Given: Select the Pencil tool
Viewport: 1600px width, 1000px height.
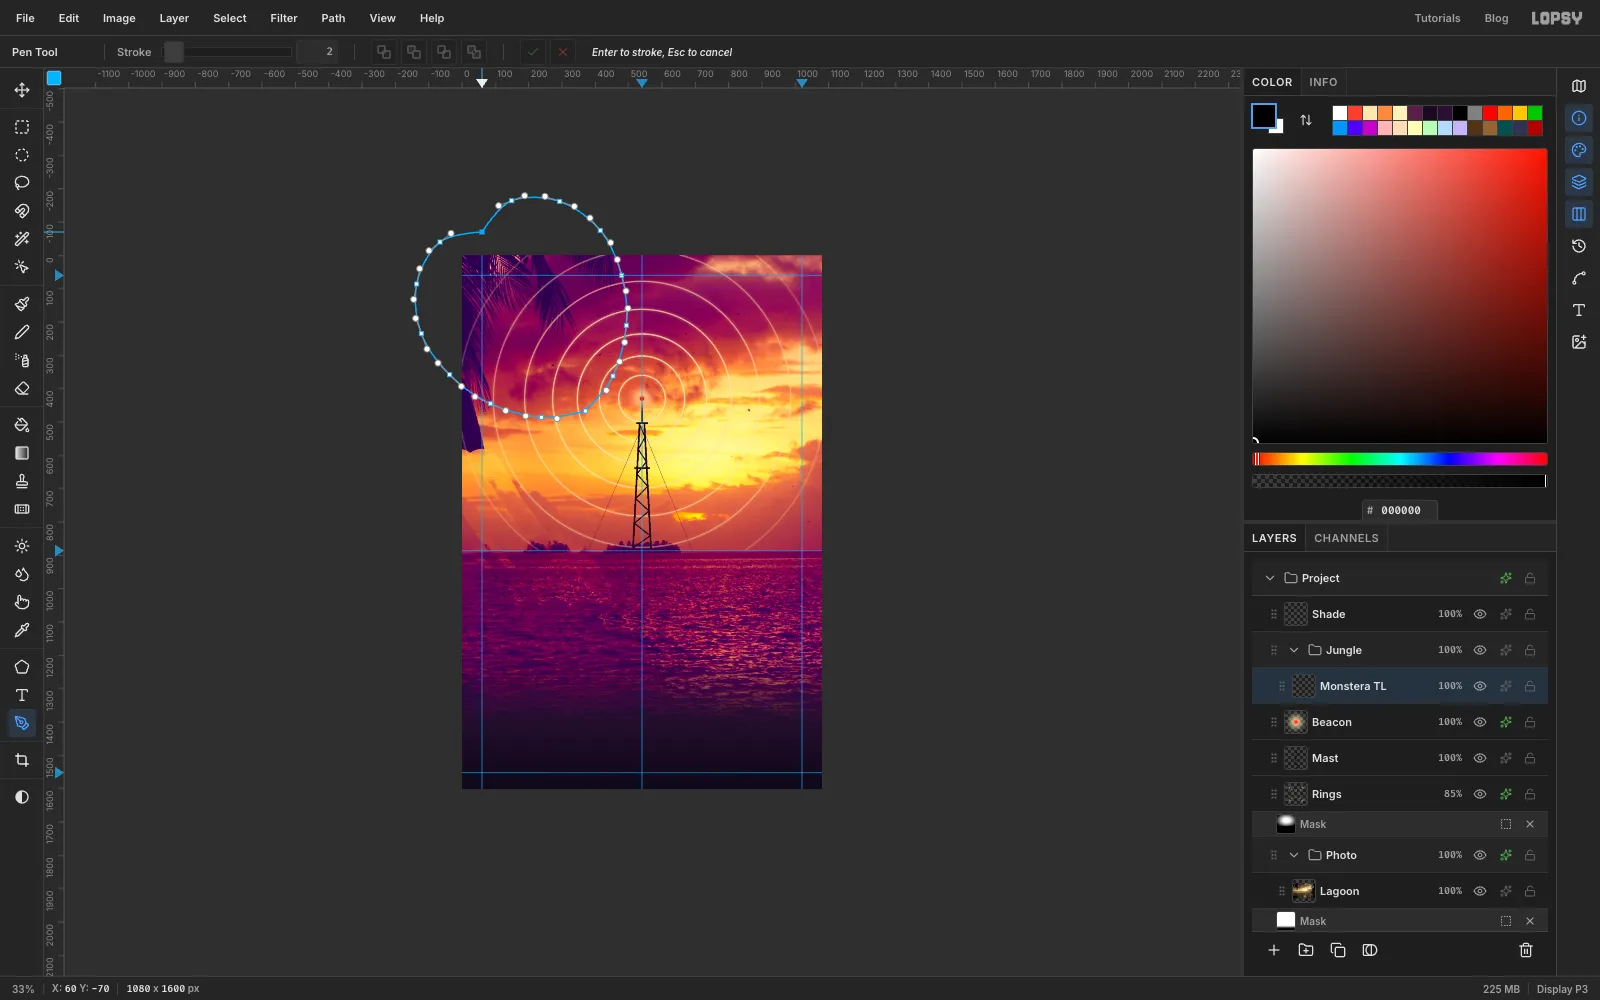Looking at the screenshot, I should tap(22, 332).
